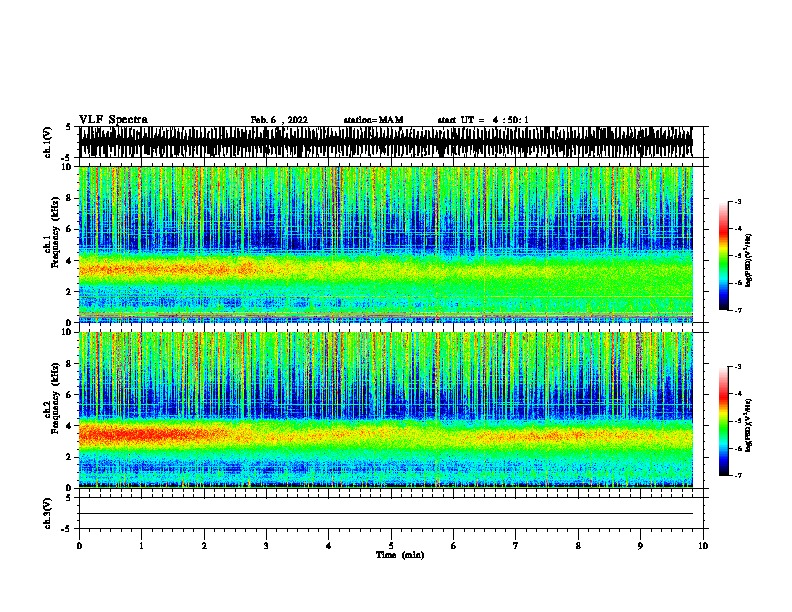Select the date text "Feb. 6, 2022"
792x612 pixels.
(279, 120)
